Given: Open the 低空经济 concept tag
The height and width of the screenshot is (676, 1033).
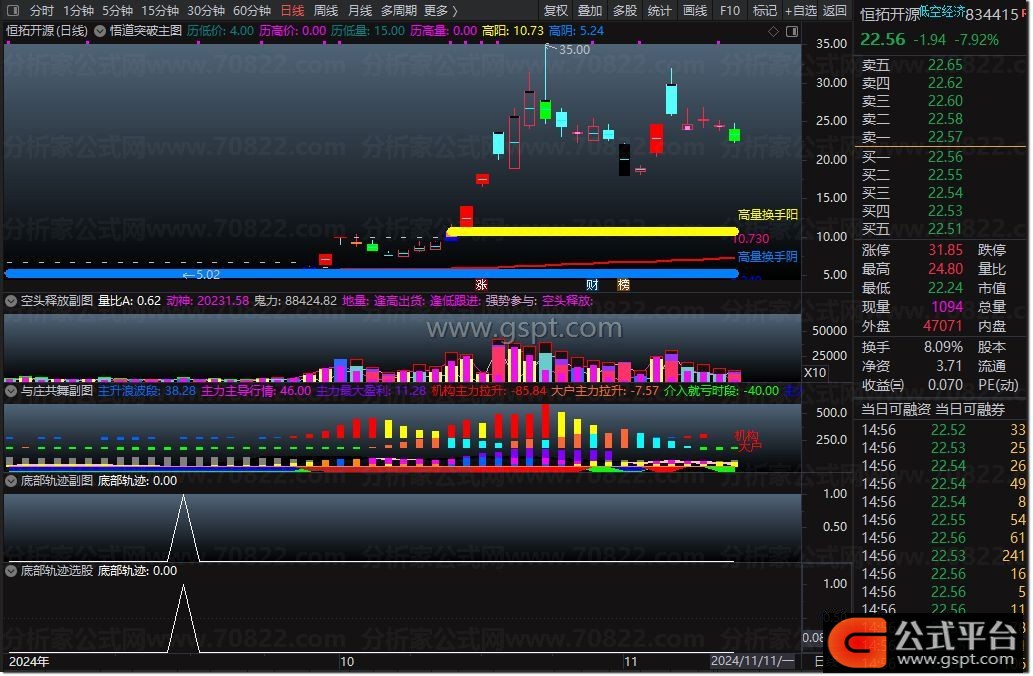Looking at the screenshot, I should tap(942, 11).
